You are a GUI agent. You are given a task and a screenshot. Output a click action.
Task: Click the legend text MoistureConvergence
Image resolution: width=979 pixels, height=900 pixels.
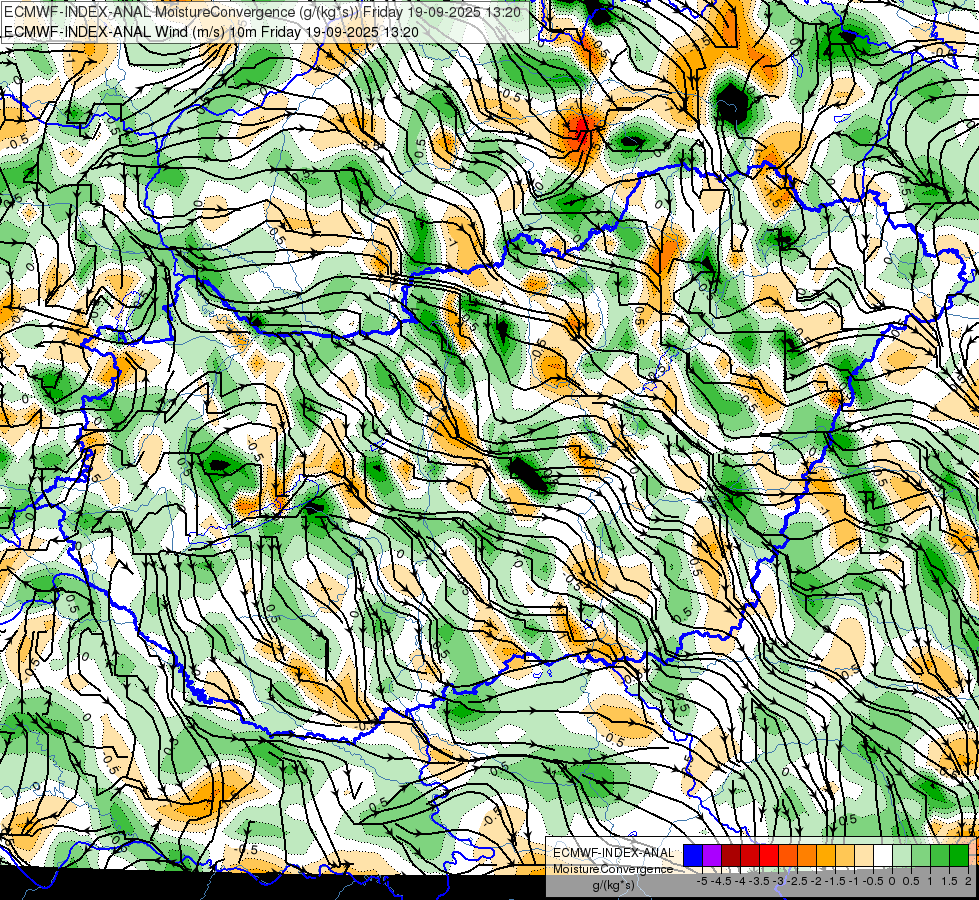613,869
